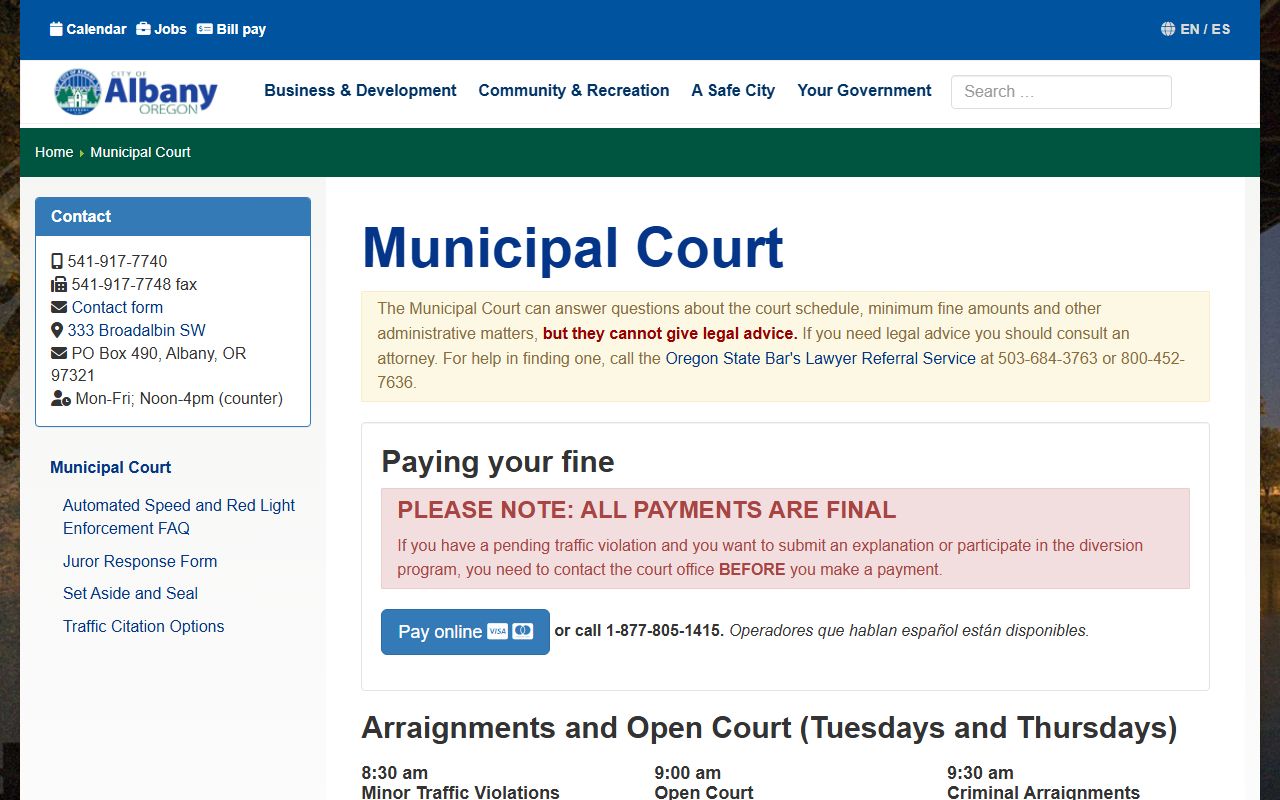Select Municipal Court sidebar heading
Image resolution: width=1280 pixels, height=800 pixels.
click(x=110, y=467)
